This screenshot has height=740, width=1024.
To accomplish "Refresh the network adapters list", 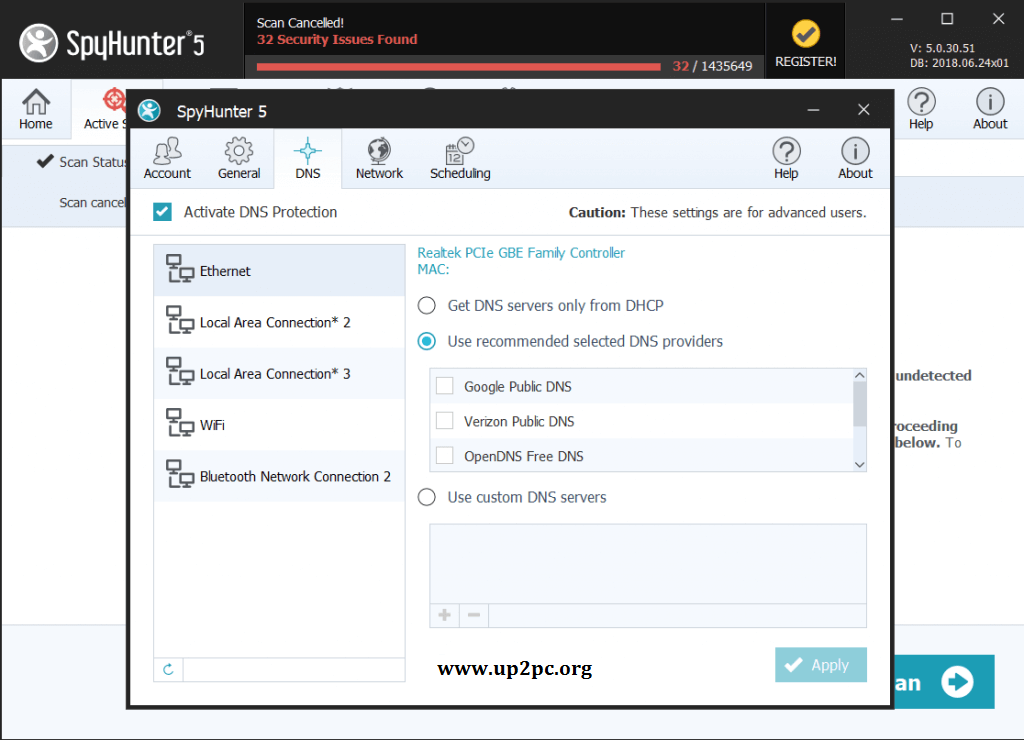I will [168, 669].
